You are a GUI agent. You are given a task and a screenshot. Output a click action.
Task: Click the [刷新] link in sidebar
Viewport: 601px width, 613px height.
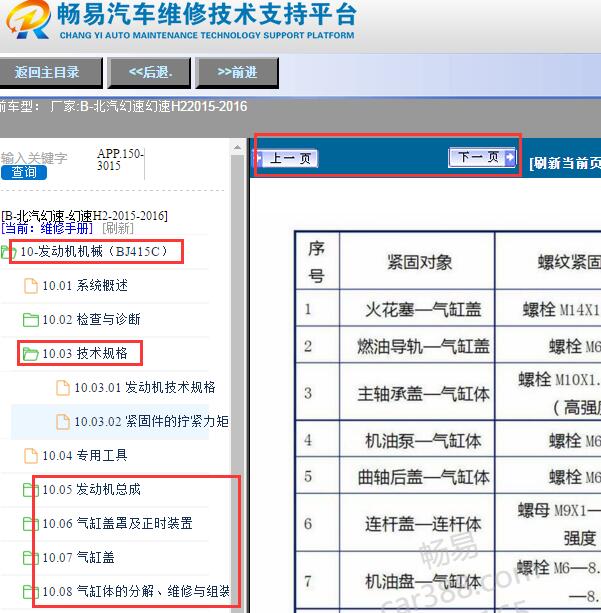pos(118,228)
